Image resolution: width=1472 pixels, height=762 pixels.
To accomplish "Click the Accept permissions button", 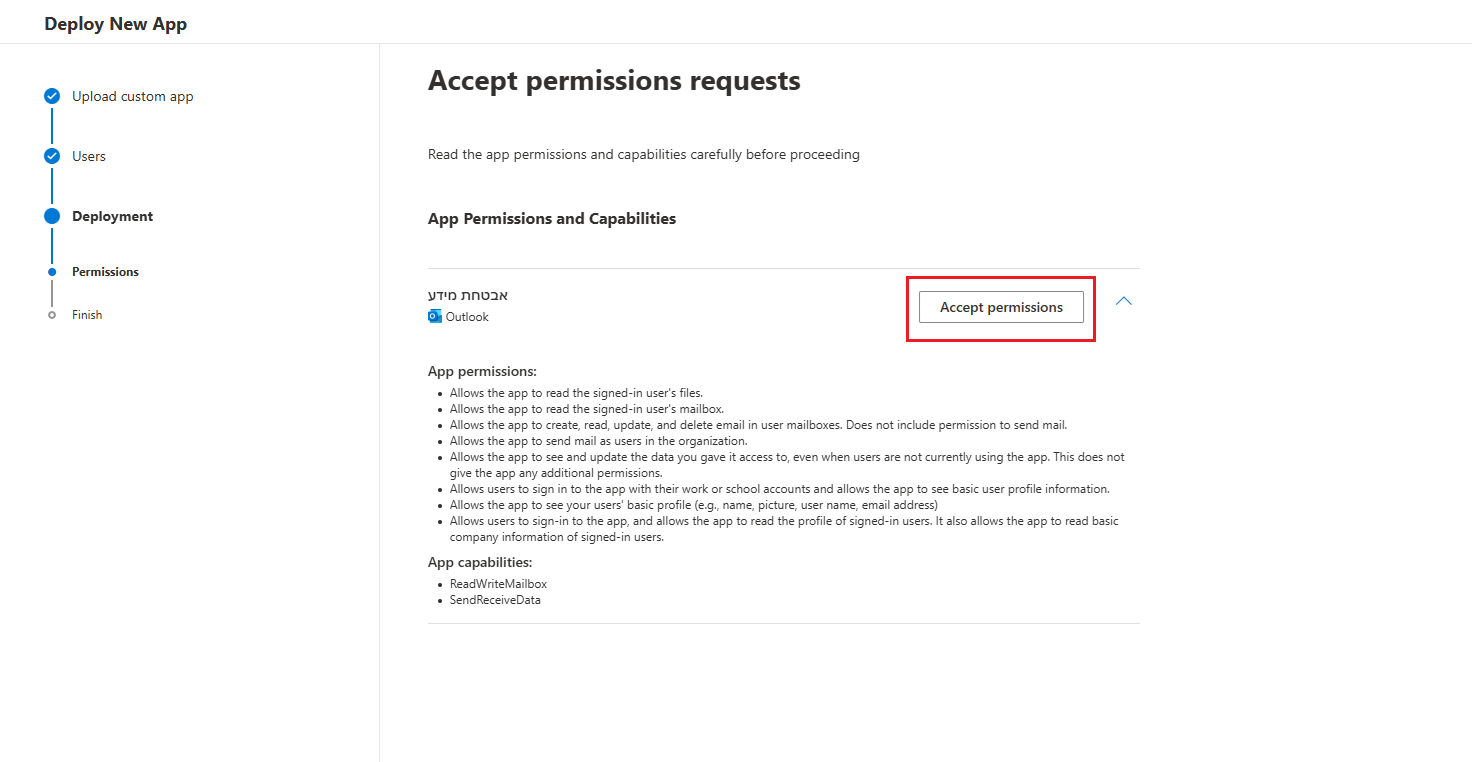I will [1001, 307].
